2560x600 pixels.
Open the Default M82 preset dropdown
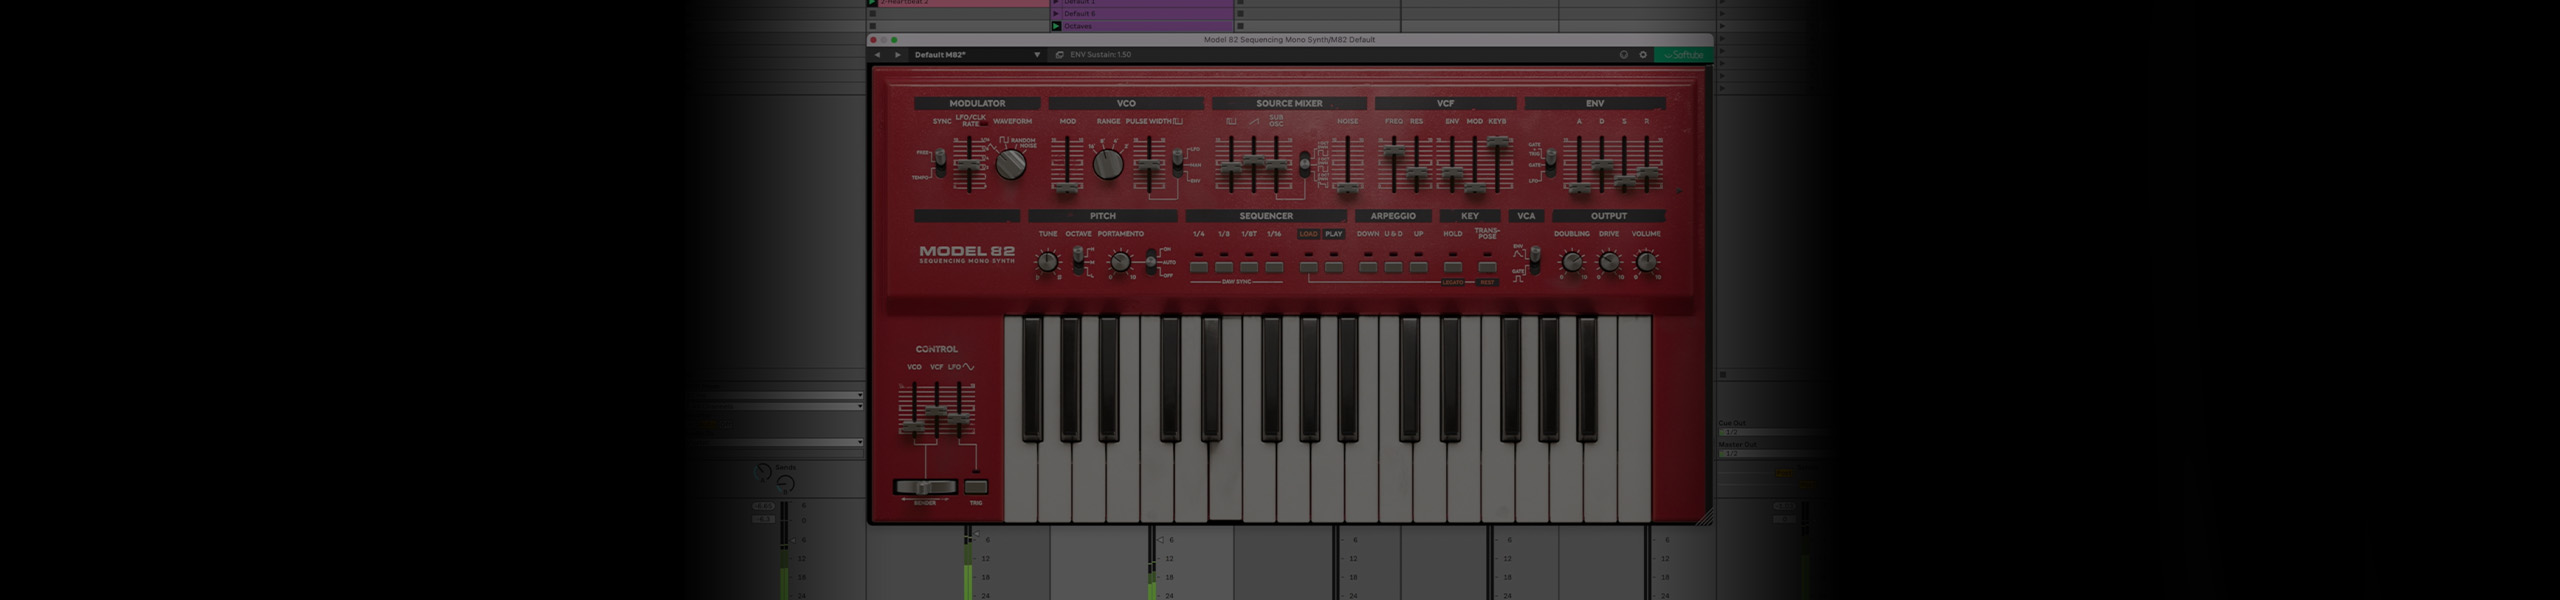[x=1036, y=55]
